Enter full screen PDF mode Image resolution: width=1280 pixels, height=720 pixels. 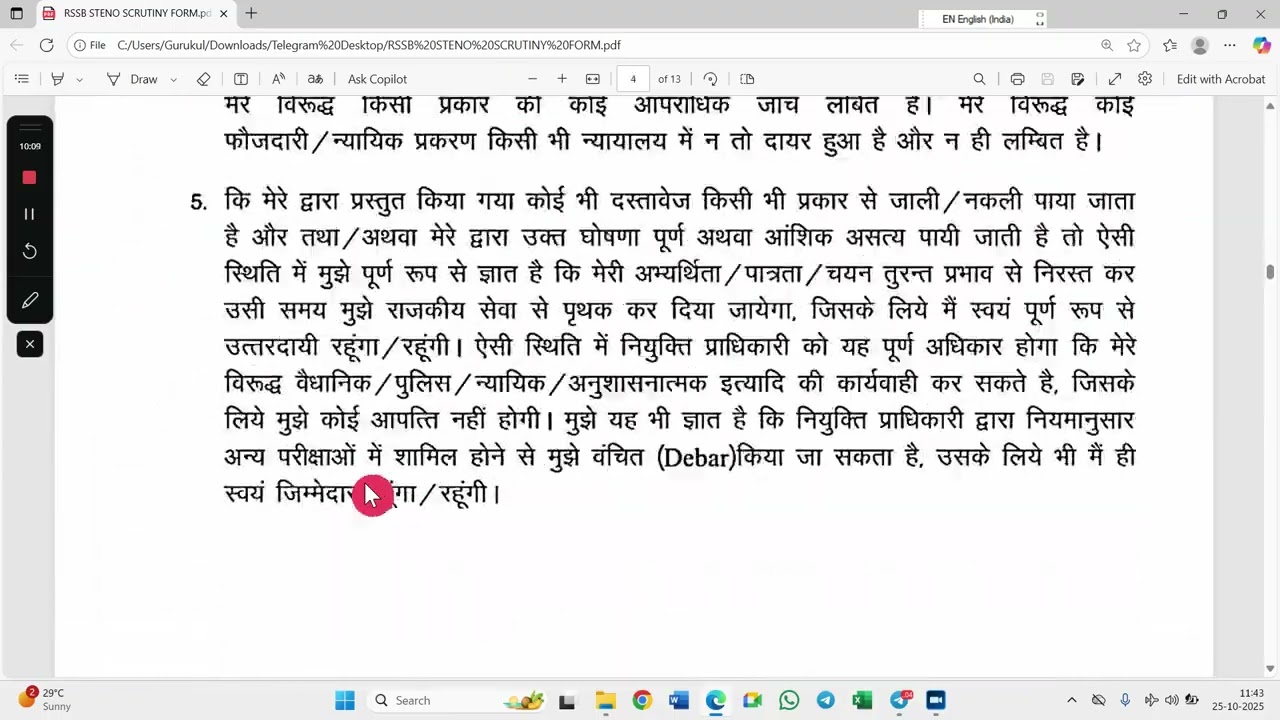(1115, 79)
